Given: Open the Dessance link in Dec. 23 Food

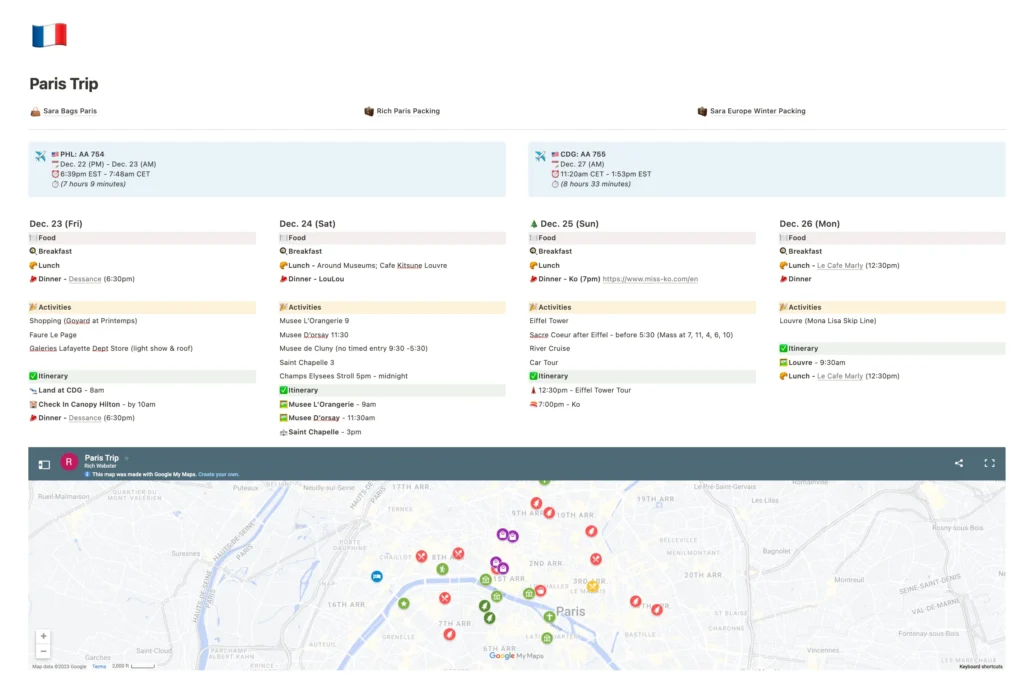Looking at the screenshot, I should tap(85, 279).
